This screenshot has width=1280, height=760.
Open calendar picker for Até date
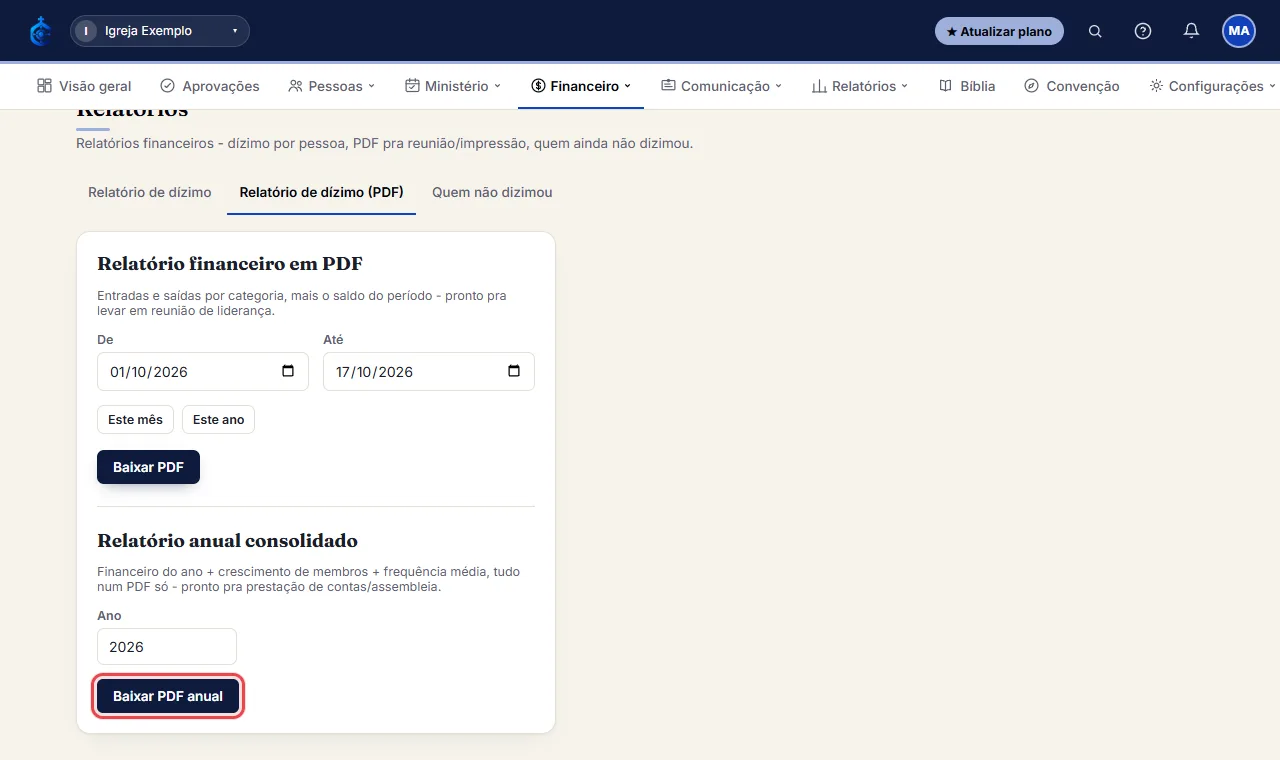(514, 371)
